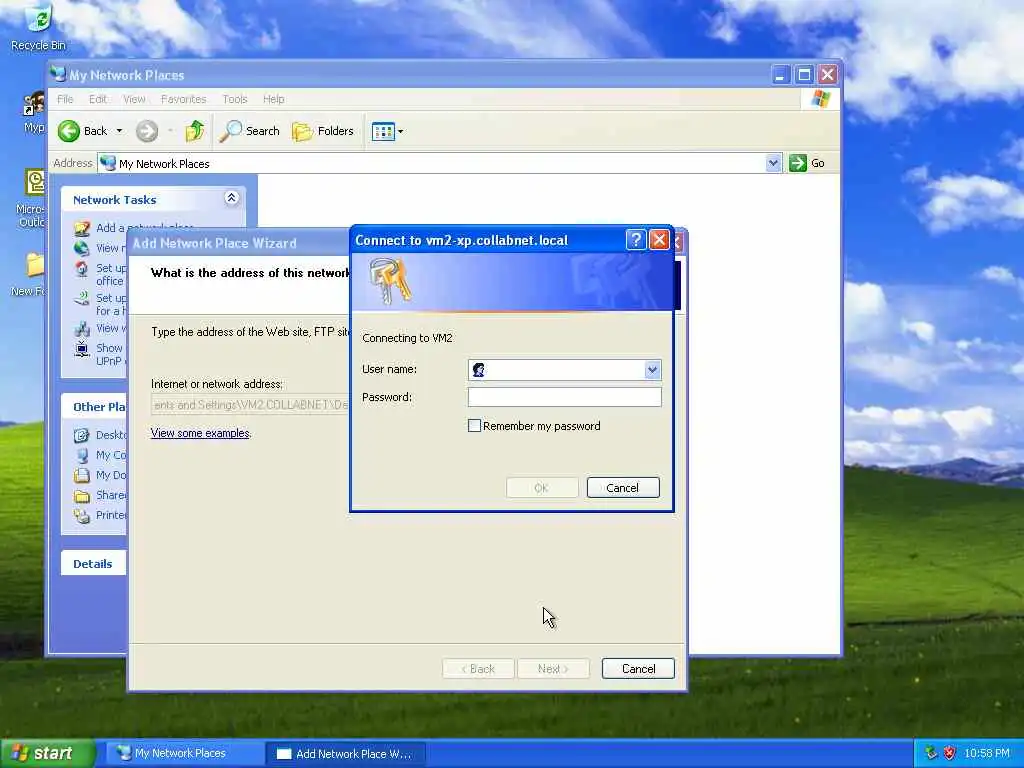Open the Address bar dropdown arrow

(x=773, y=163)
